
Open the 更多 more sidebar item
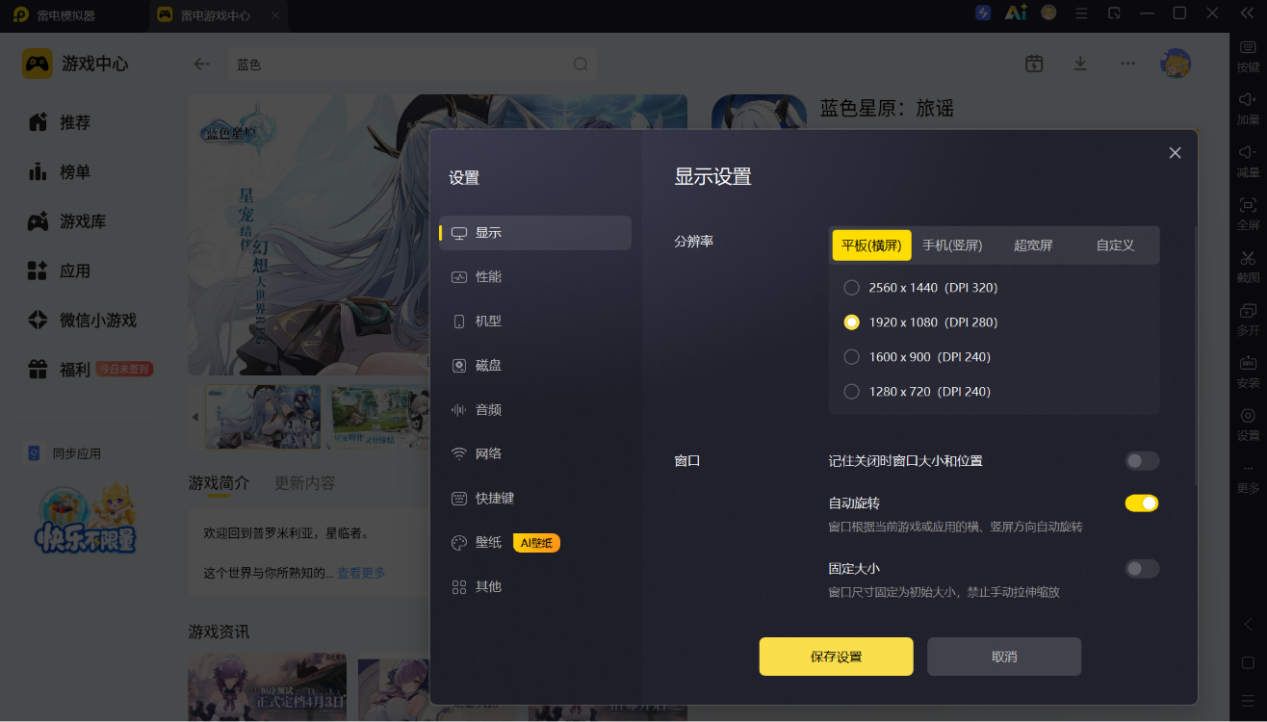(x=1248, y=478)
